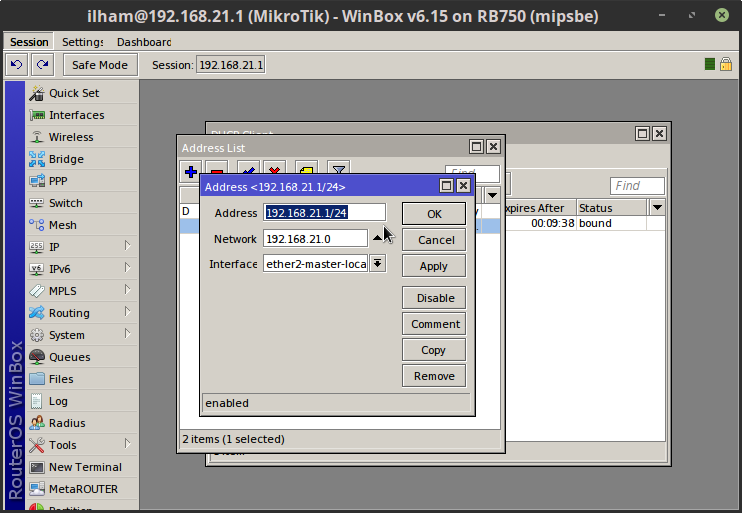Close WinBox with green X button

tap(722, 16)
